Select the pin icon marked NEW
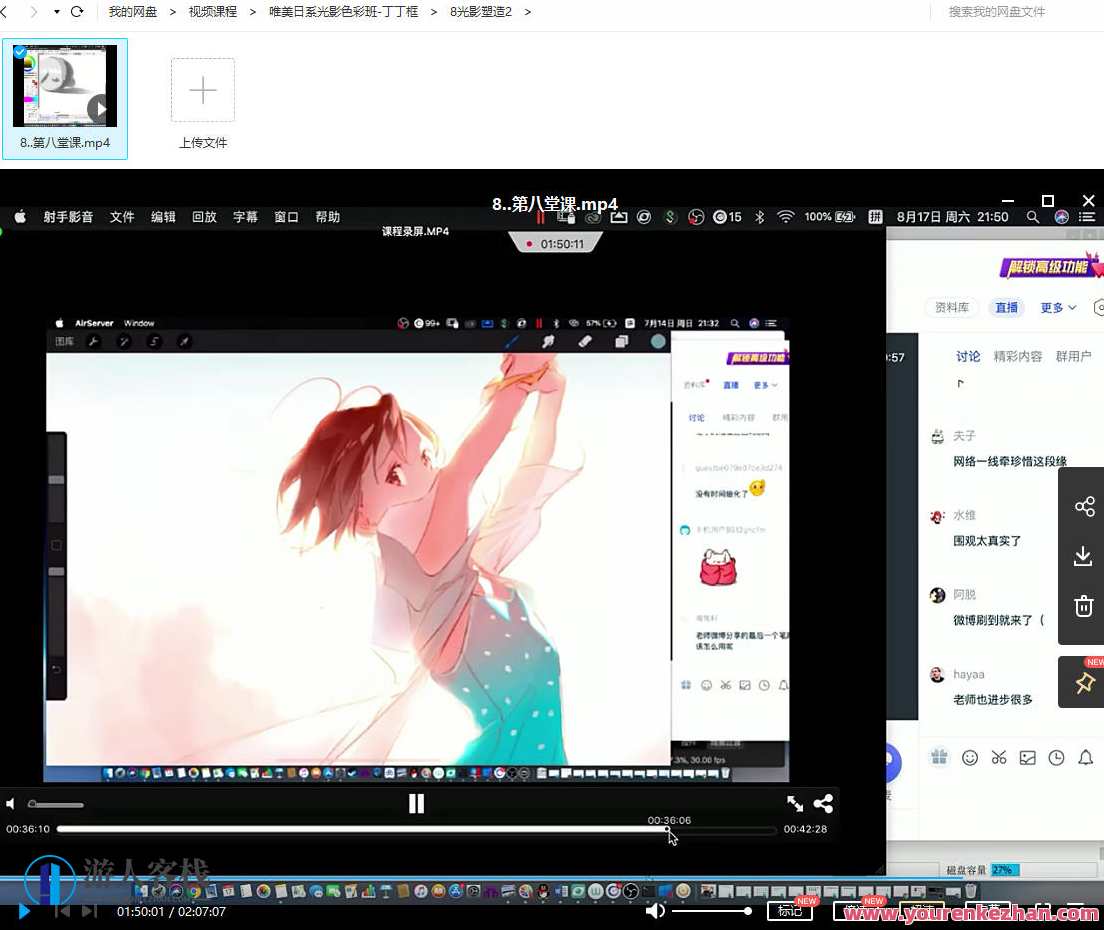 1084,682
